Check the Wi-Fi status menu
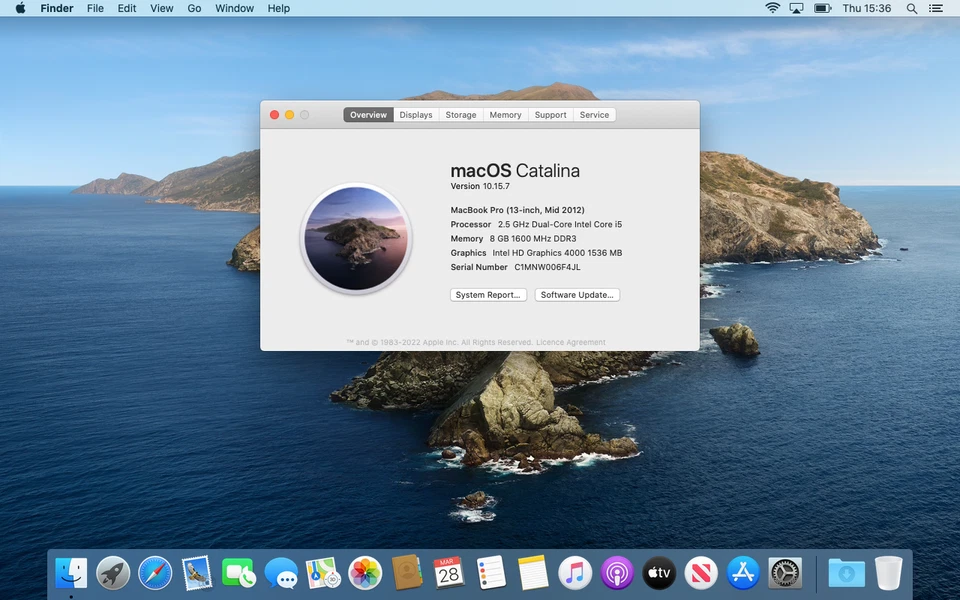 pos(773,8)
